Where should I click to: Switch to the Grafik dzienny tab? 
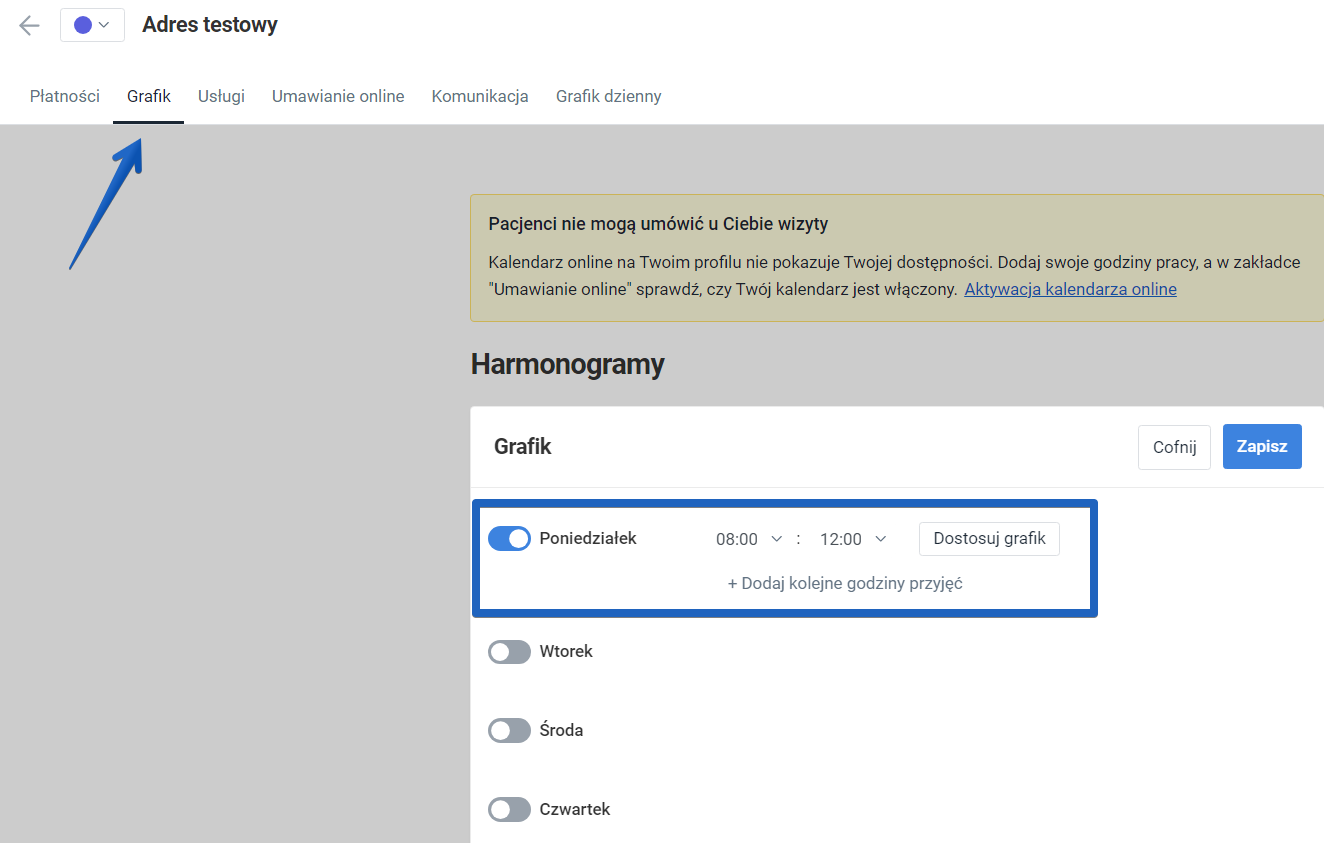(608, 96)
